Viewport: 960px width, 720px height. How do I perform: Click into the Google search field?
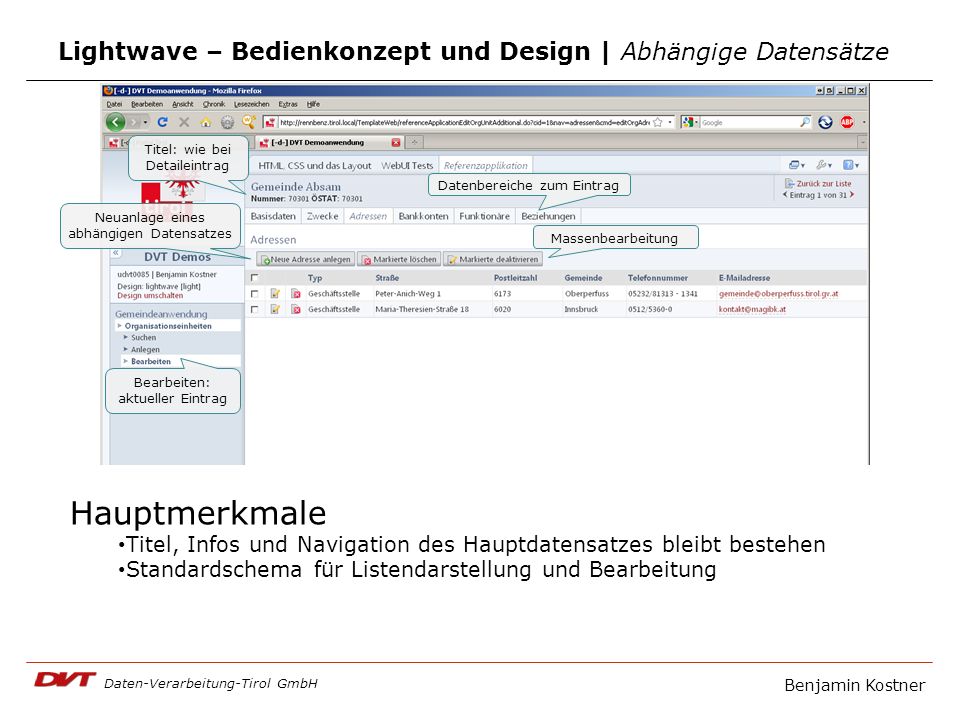click(749, 122)
